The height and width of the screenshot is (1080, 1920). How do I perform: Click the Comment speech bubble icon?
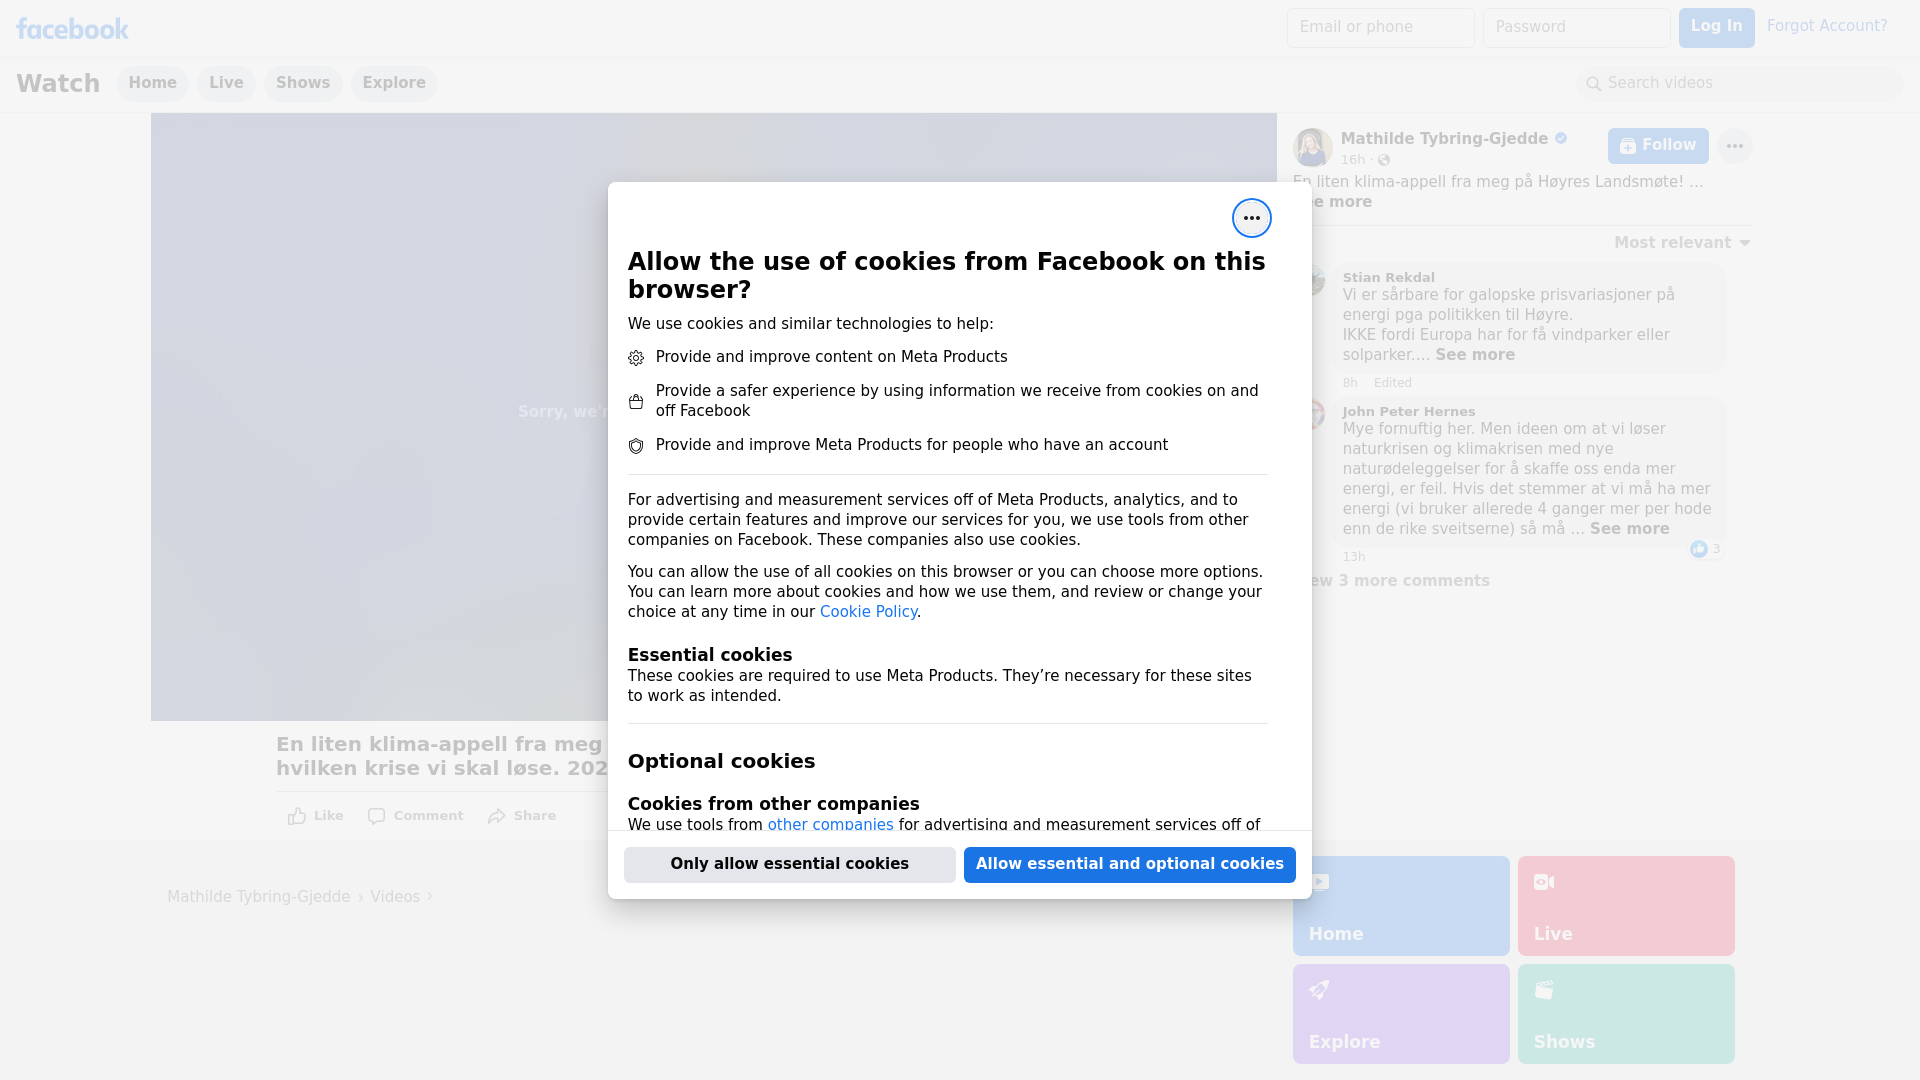376,816
